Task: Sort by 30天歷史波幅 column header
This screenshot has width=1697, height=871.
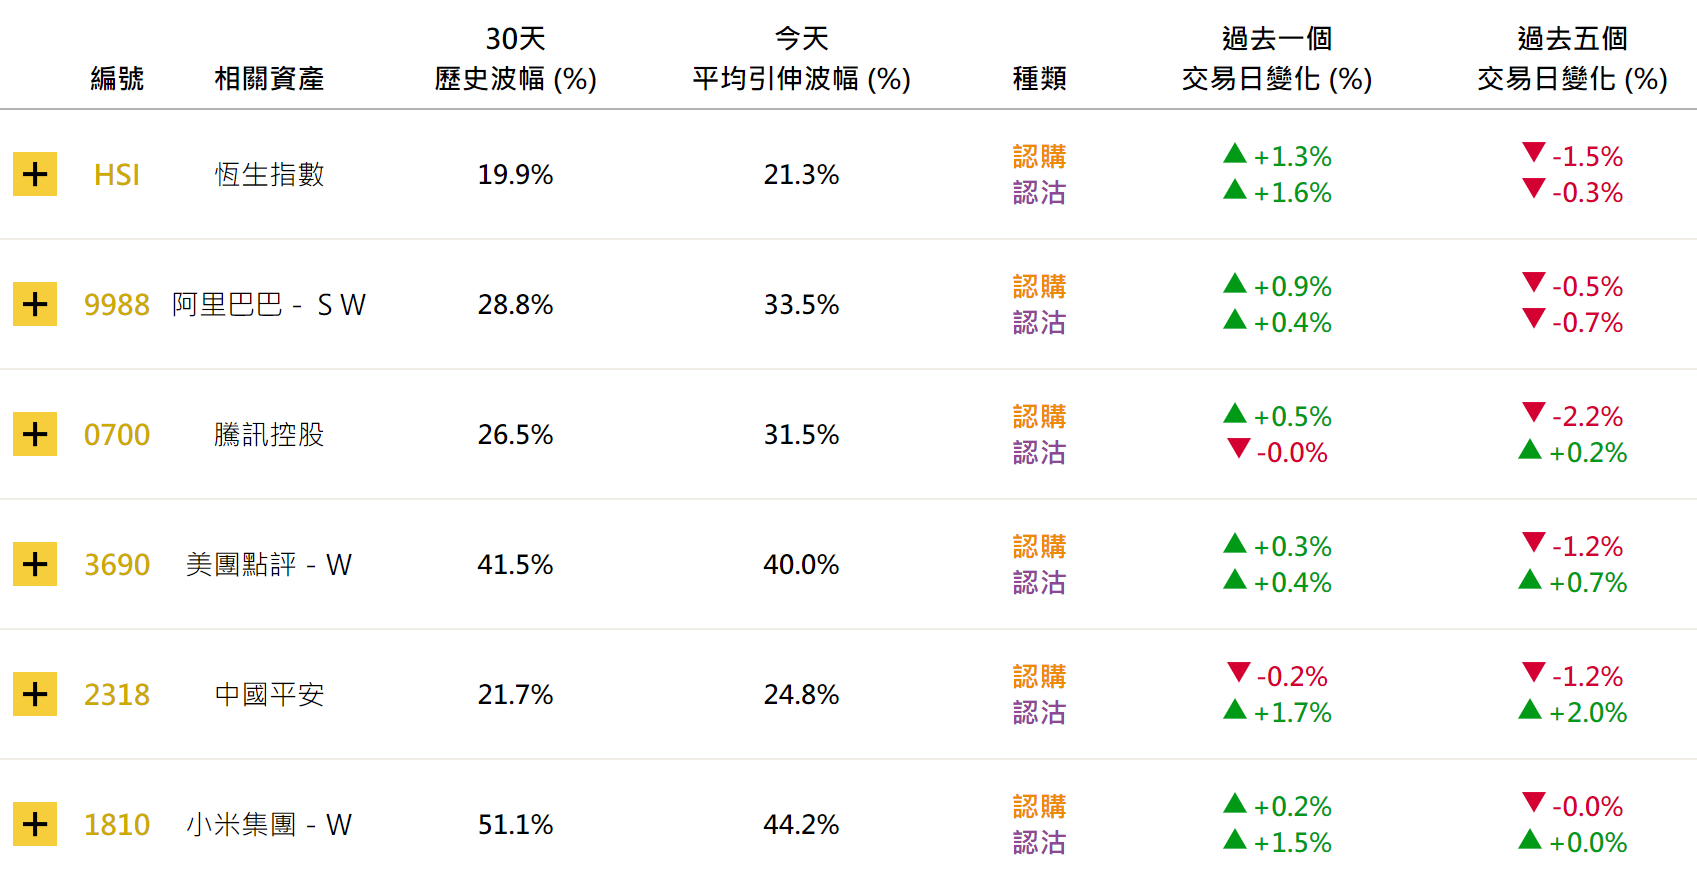Action: click(515, 59)
